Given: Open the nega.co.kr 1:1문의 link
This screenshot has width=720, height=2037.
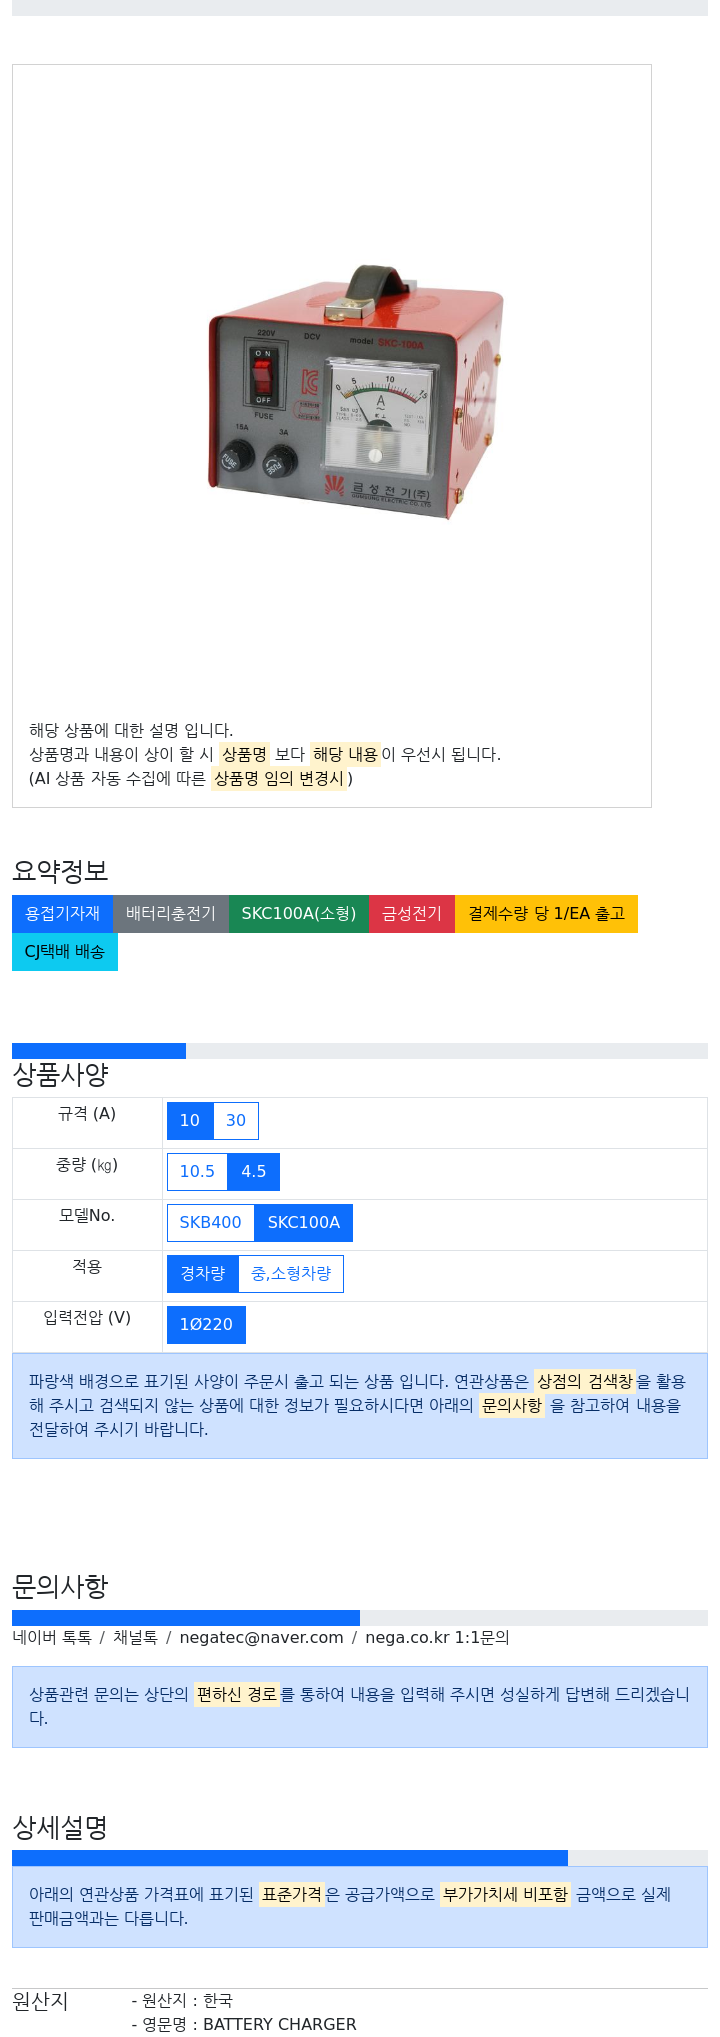Looking at the screenshot, I should tap(437, 1638).
